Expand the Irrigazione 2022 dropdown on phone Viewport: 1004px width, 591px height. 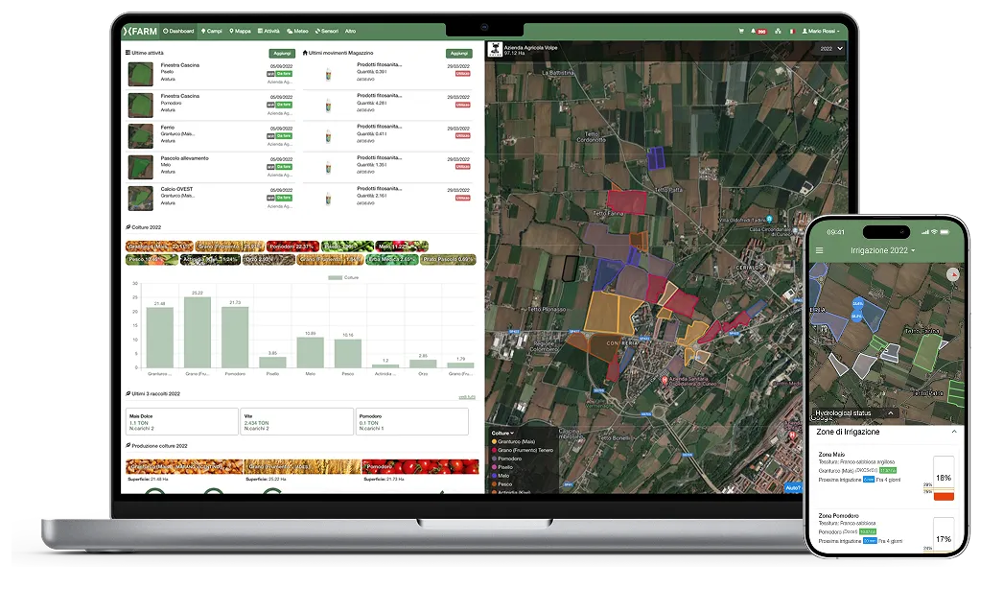tap(881, 250)
